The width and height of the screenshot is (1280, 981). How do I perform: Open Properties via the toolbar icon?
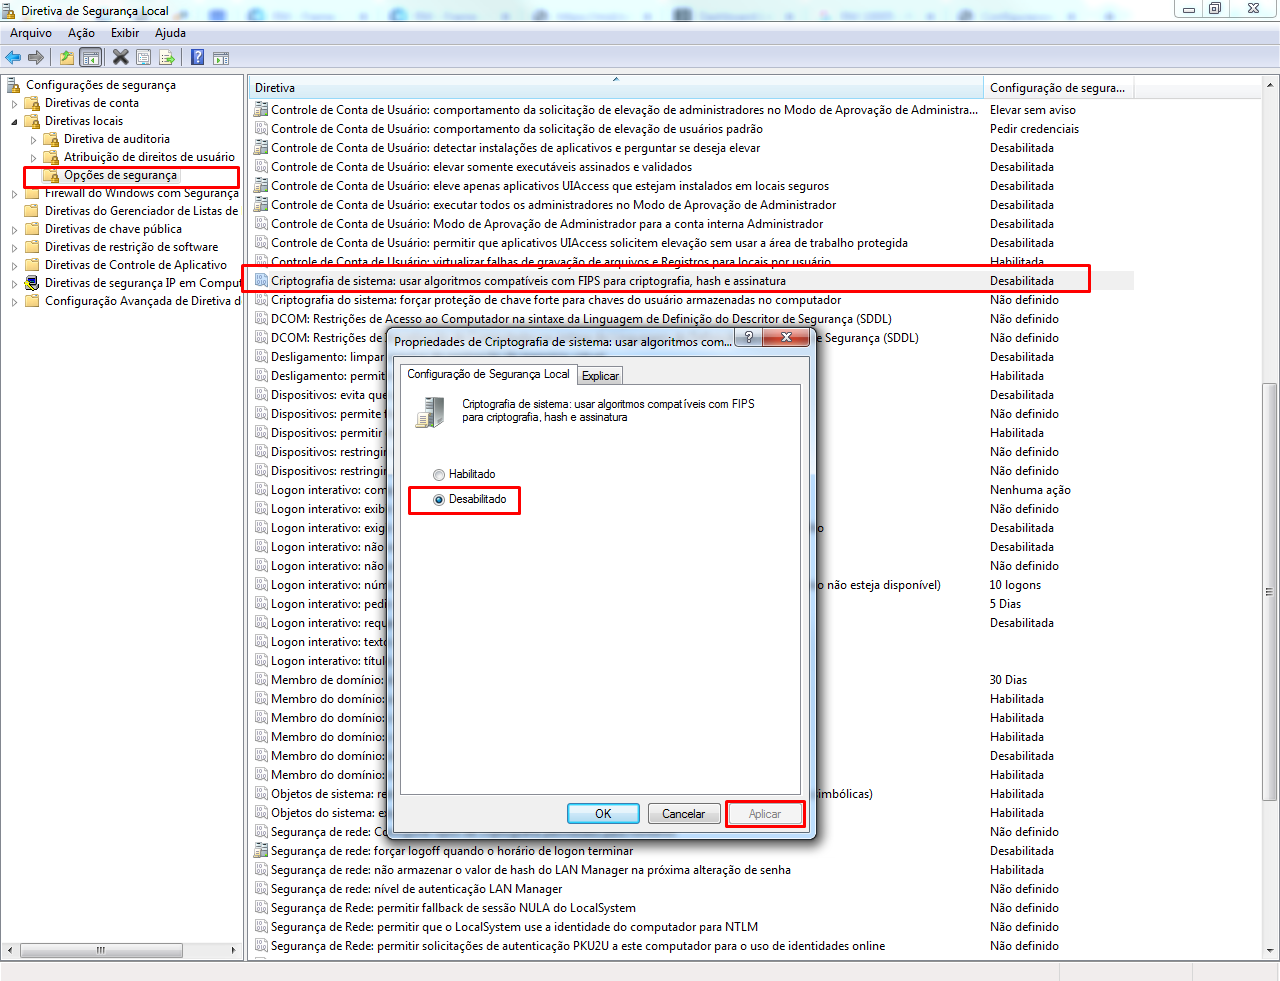[144, 58]
